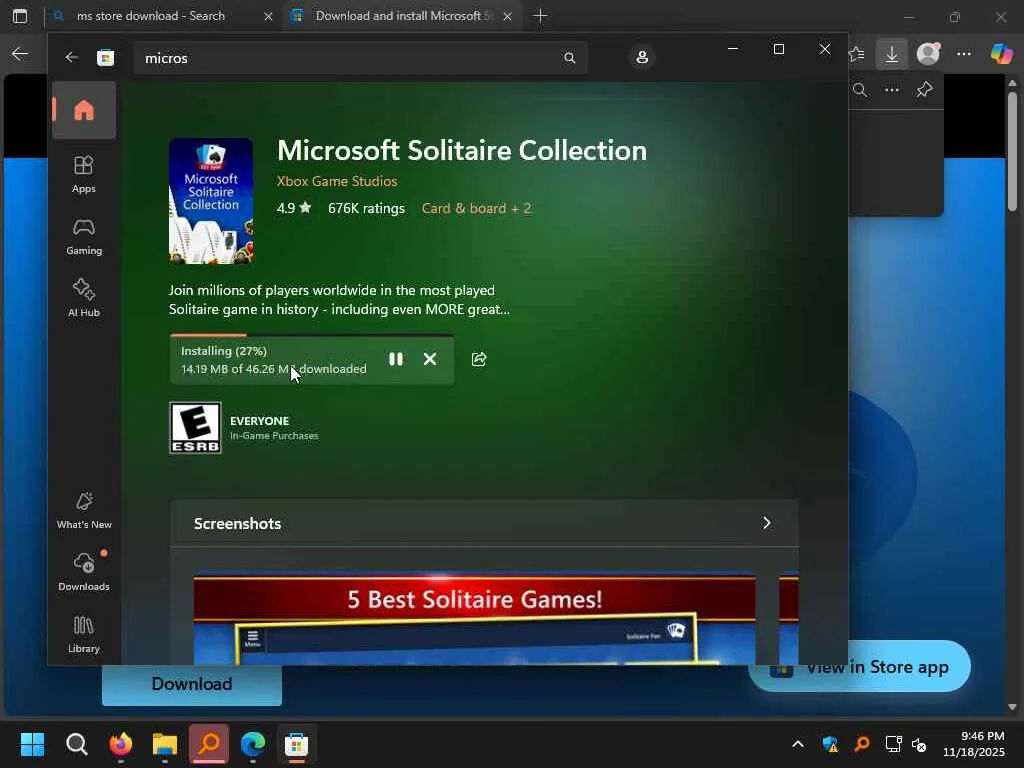Open Edge profile avatar
Image resolution: width=1024 pixels, height=768 pixels.
928,54
